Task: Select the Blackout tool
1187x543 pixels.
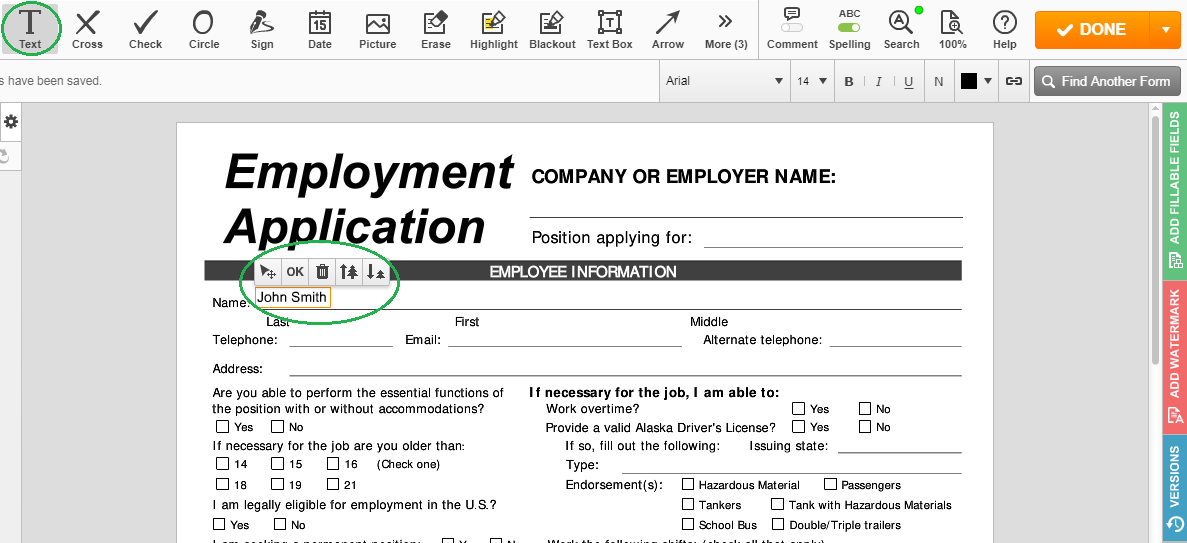Action: click(x=552, y=30)
